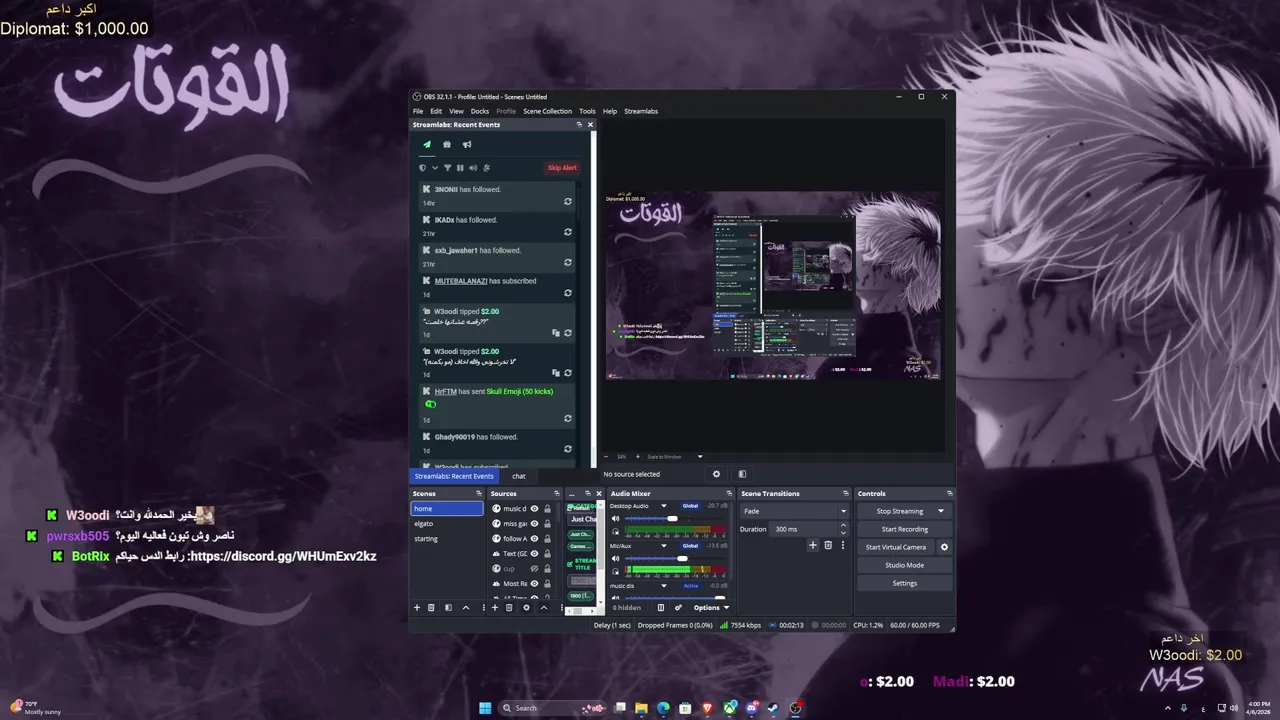This screenshot has height=720, width=1280.
Task: Expand the Stop Streaming dropdown arrow
Action: tap(940, 511)
